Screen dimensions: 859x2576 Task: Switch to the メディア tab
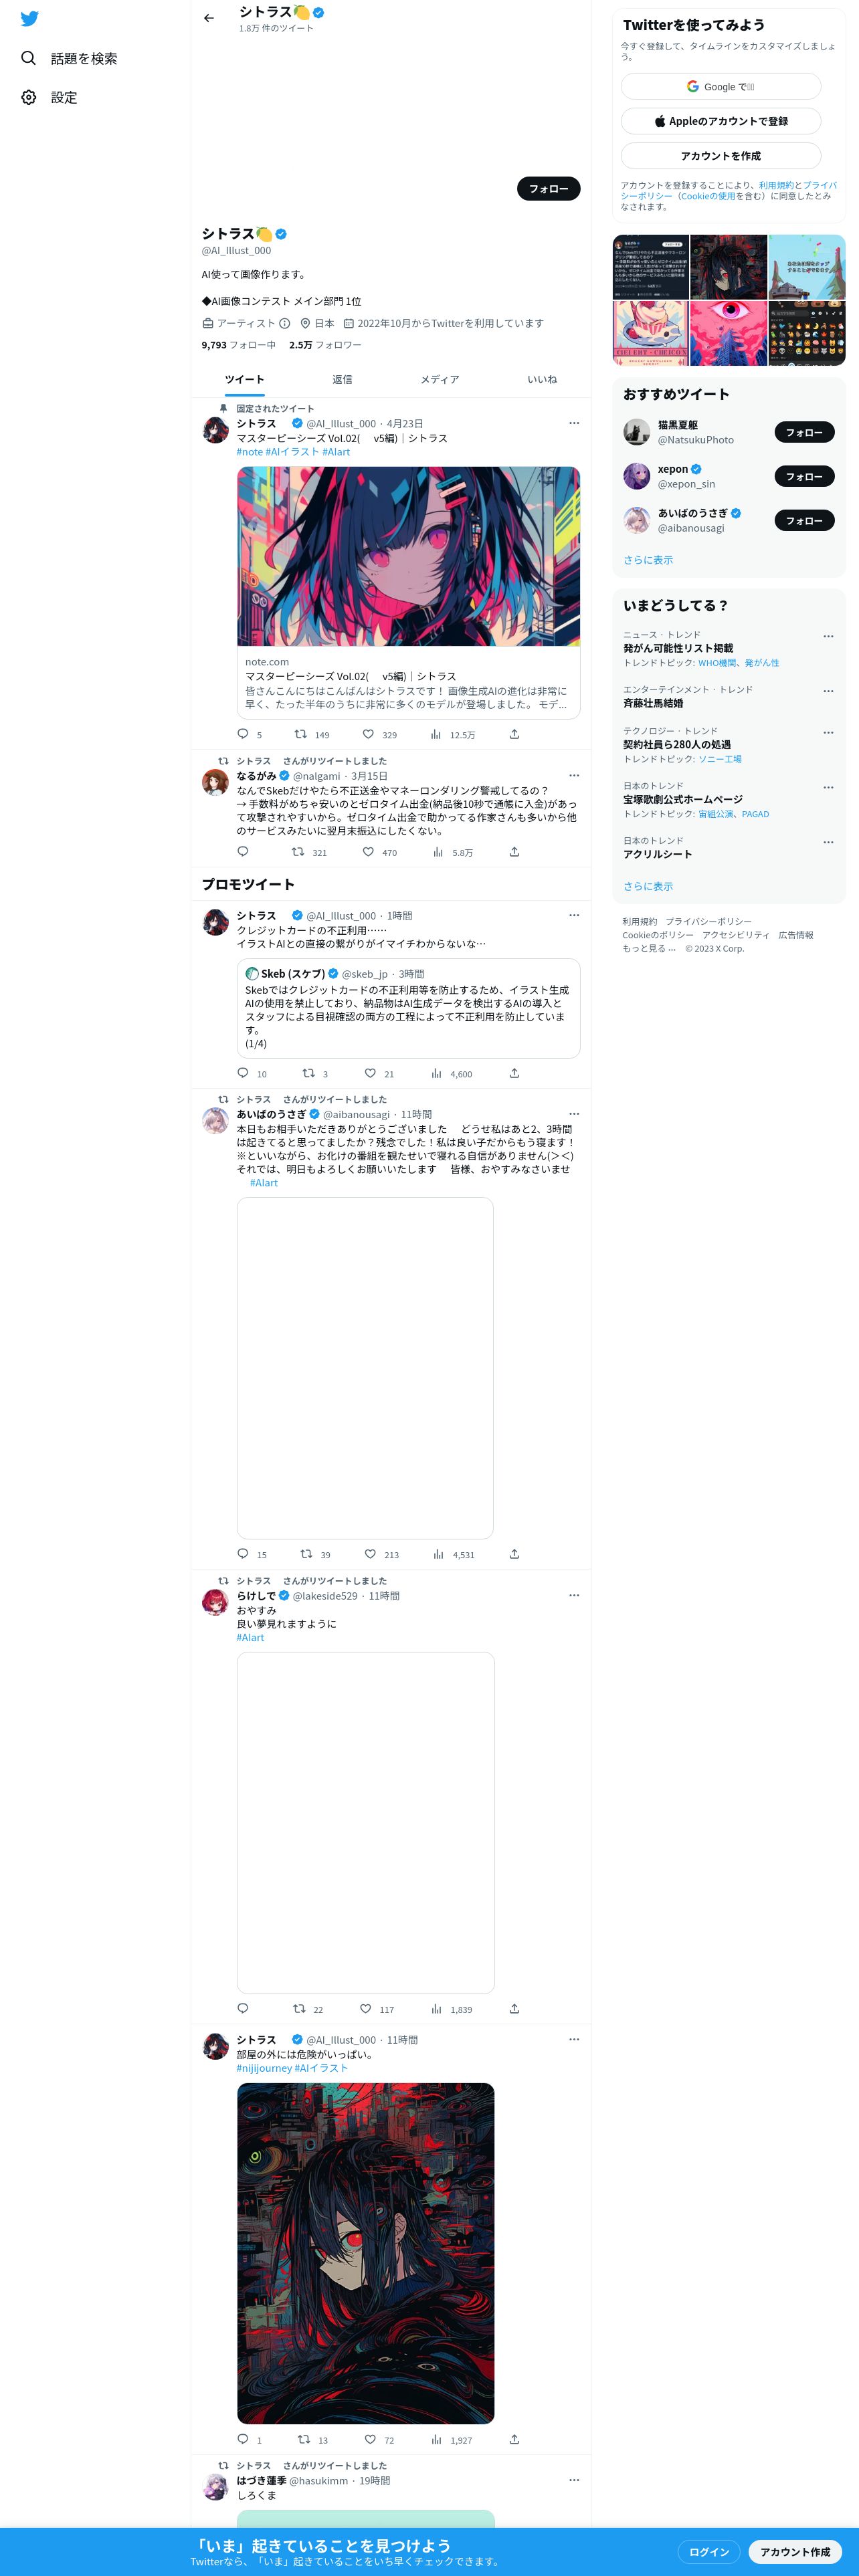tap(440, 380)
